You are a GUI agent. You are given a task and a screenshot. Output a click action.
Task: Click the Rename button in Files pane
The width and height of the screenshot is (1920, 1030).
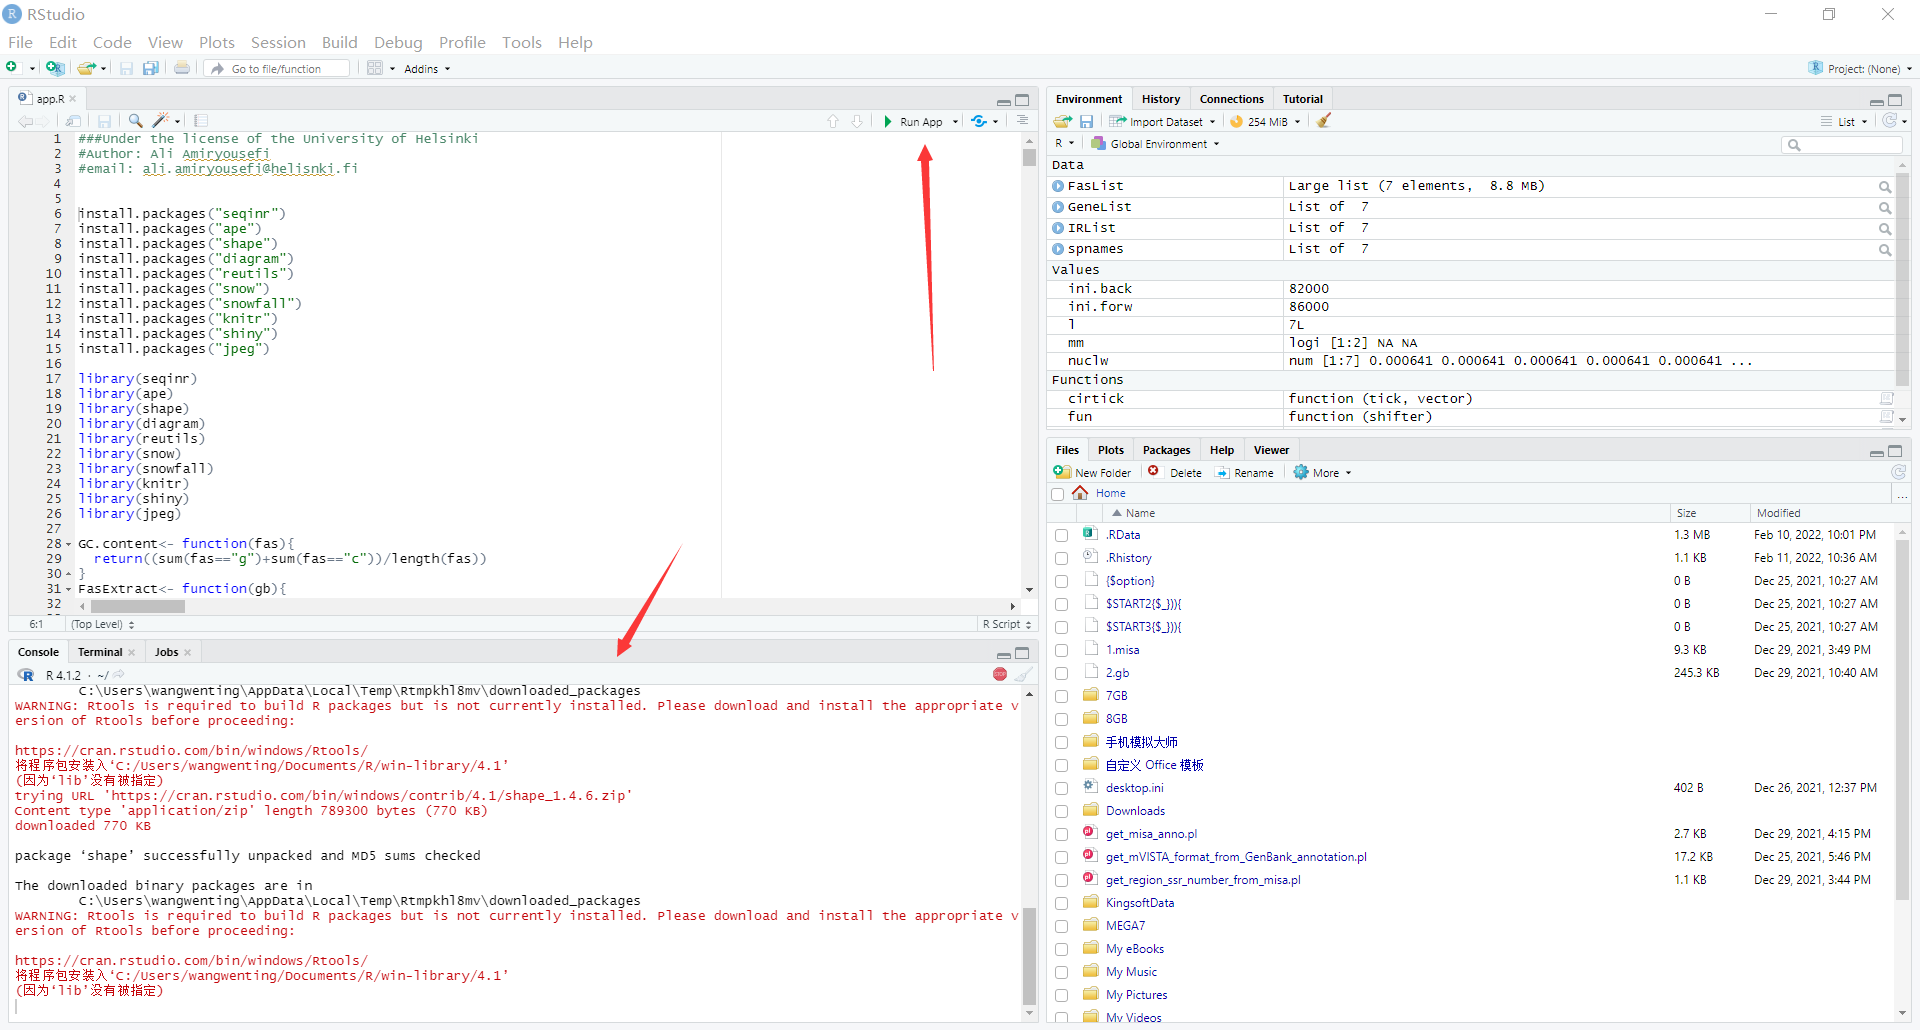click(x=1244, y=473)
